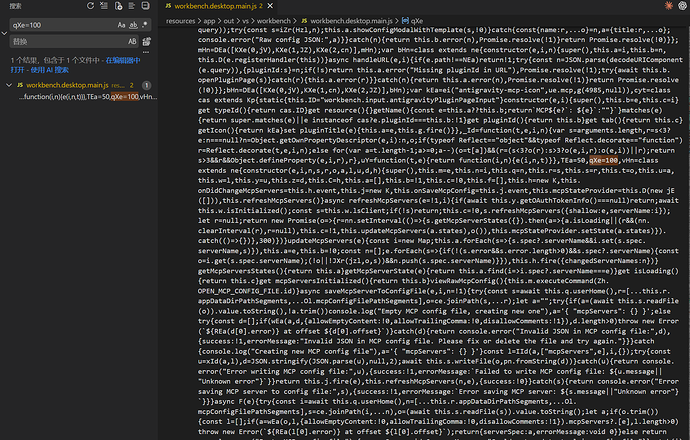Image resolution: width=690 pixels, height=440 pixels.
Task: Toggle regular expression search option
Action: coord(145,25)
